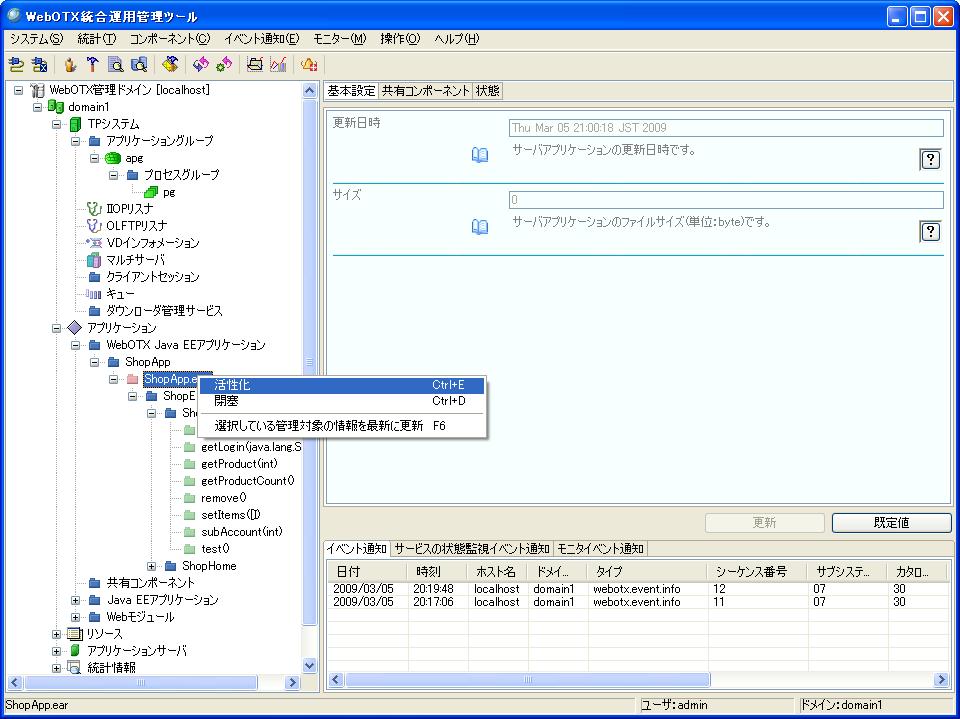The height and width of the screenshot is (719, 960).
Task: Click the hammer toolbar icon
Action: 93,65
